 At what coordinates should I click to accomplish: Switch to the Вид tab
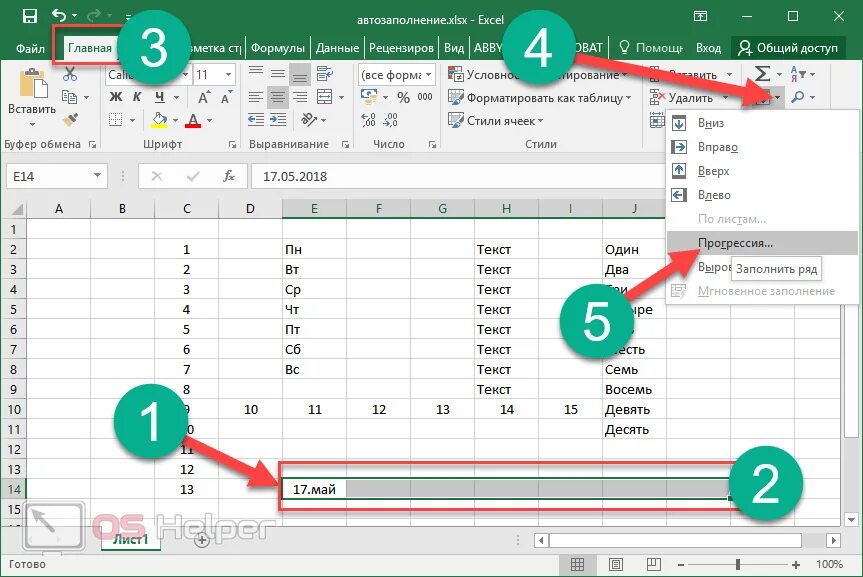pyautogui.click(x=454, y=48)
